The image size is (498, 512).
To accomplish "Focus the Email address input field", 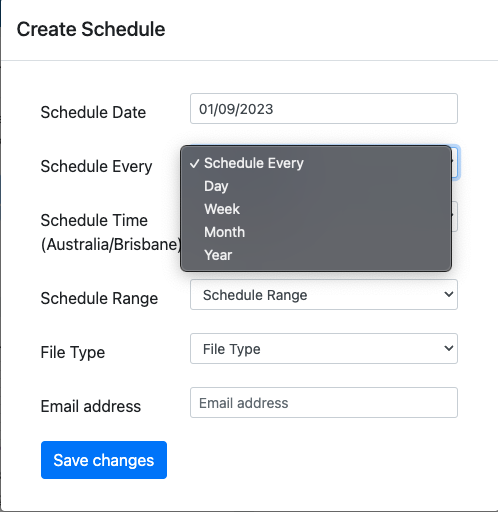I will pos(324,403).
